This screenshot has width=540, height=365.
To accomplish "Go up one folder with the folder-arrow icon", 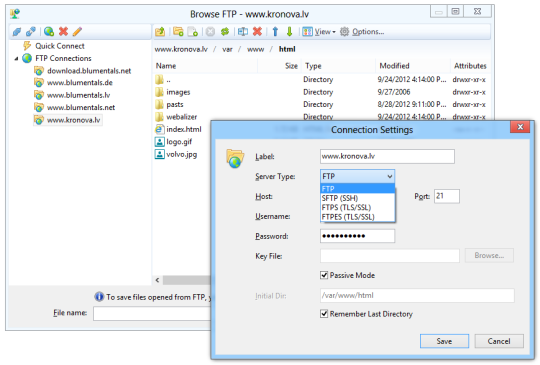I will click(x=160, y=32).
